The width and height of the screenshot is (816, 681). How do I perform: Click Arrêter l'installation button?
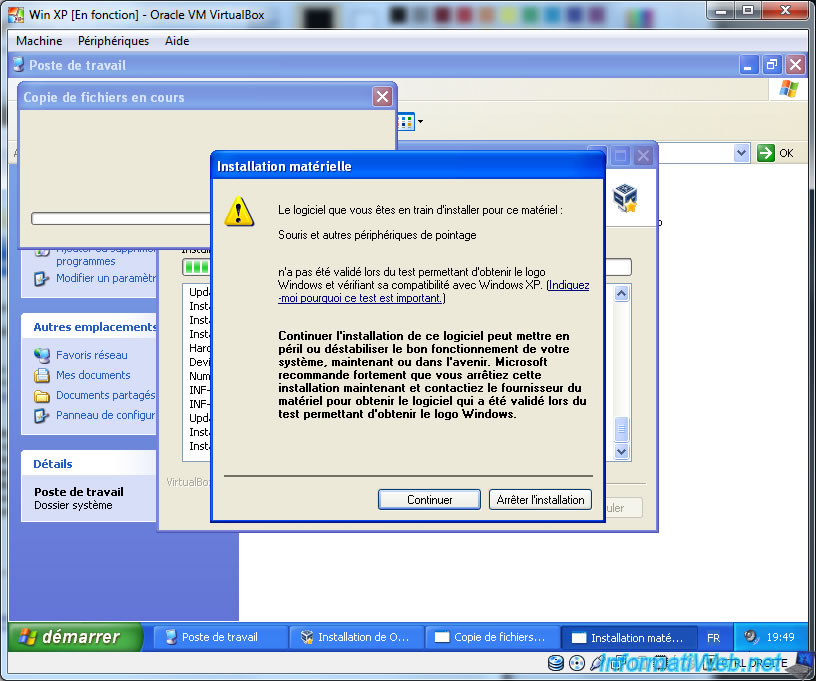(x=540, y=499)
